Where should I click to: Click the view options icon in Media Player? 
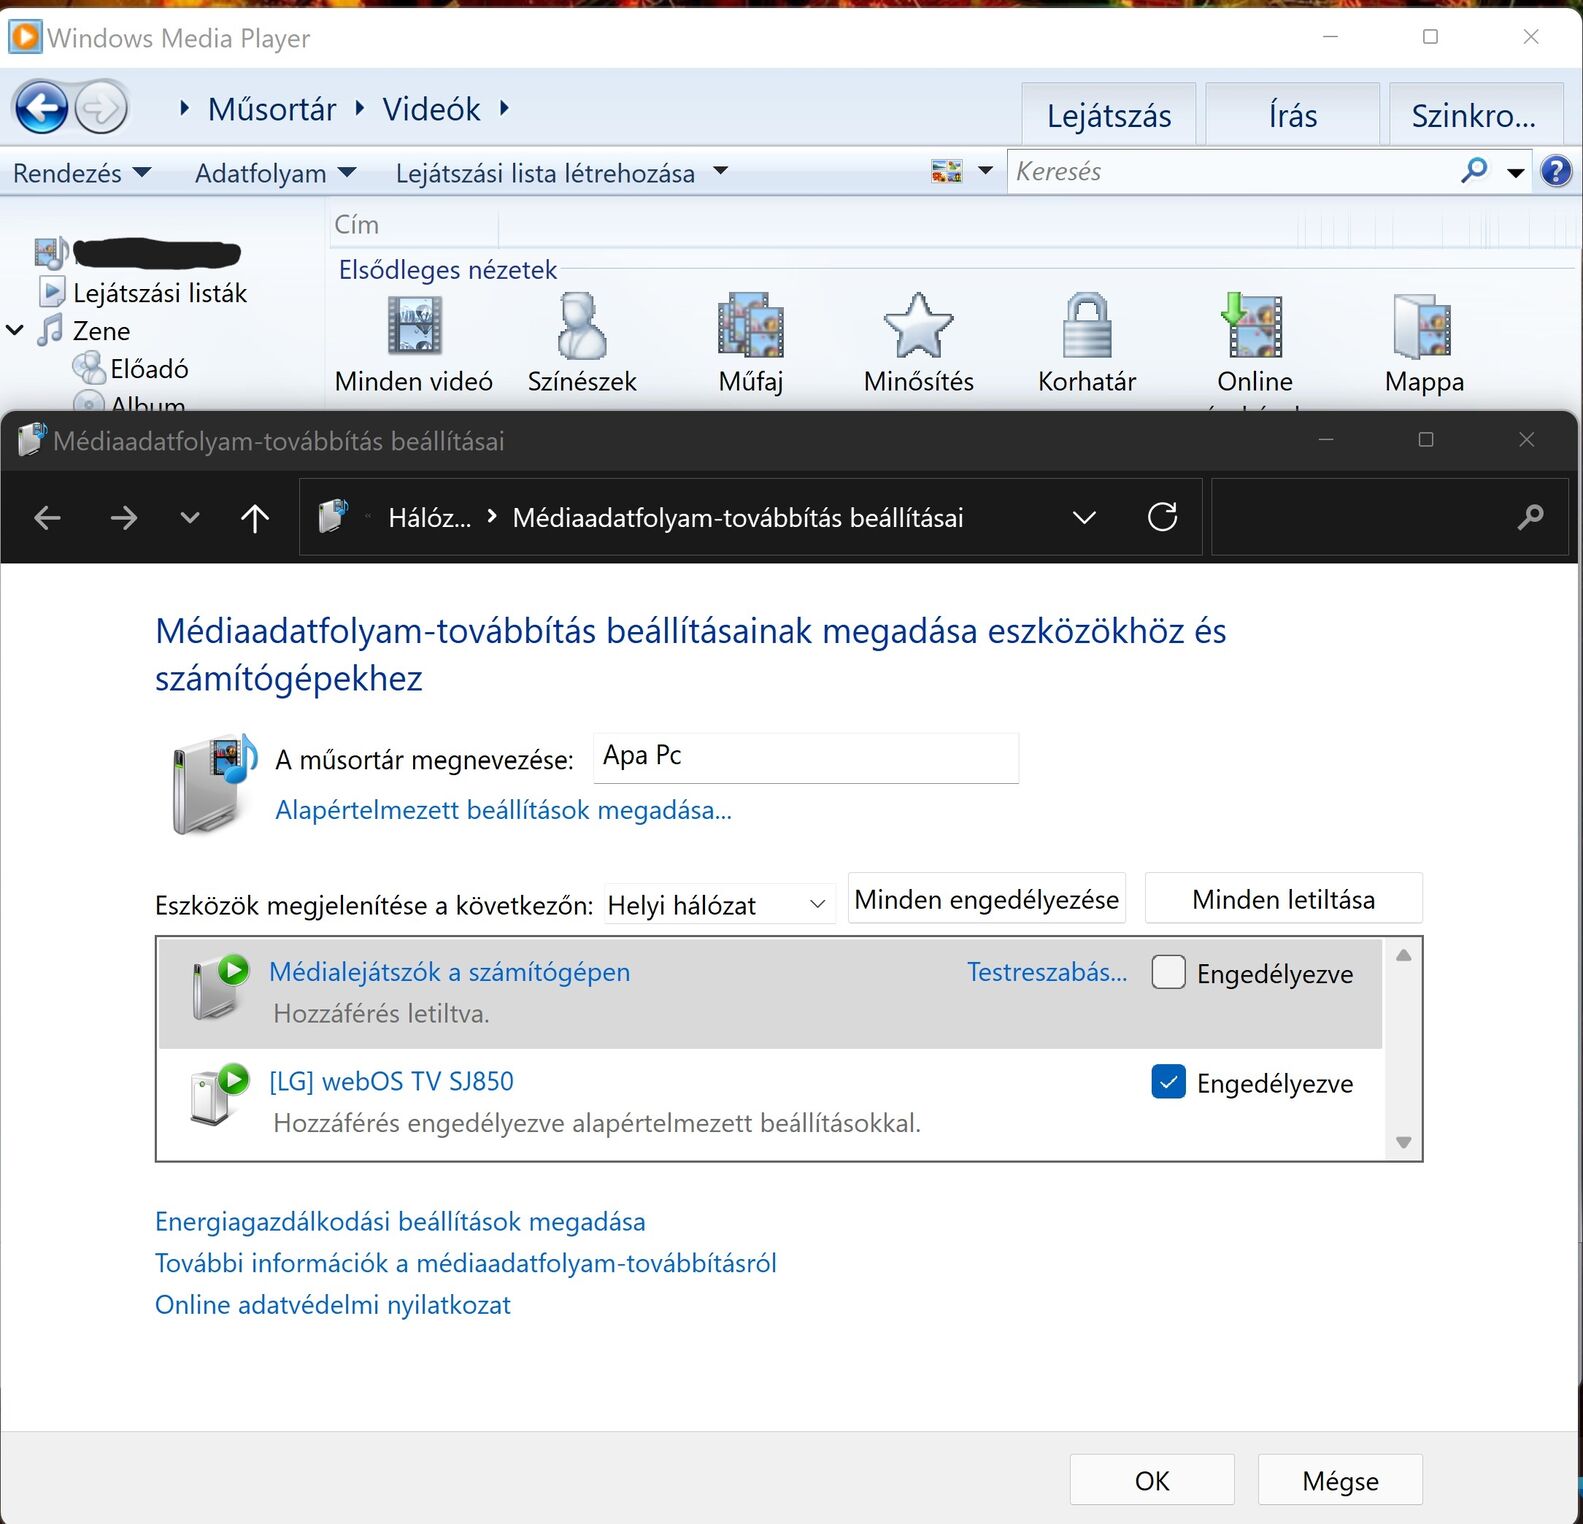pyautogui.click(x=946, y=171)
